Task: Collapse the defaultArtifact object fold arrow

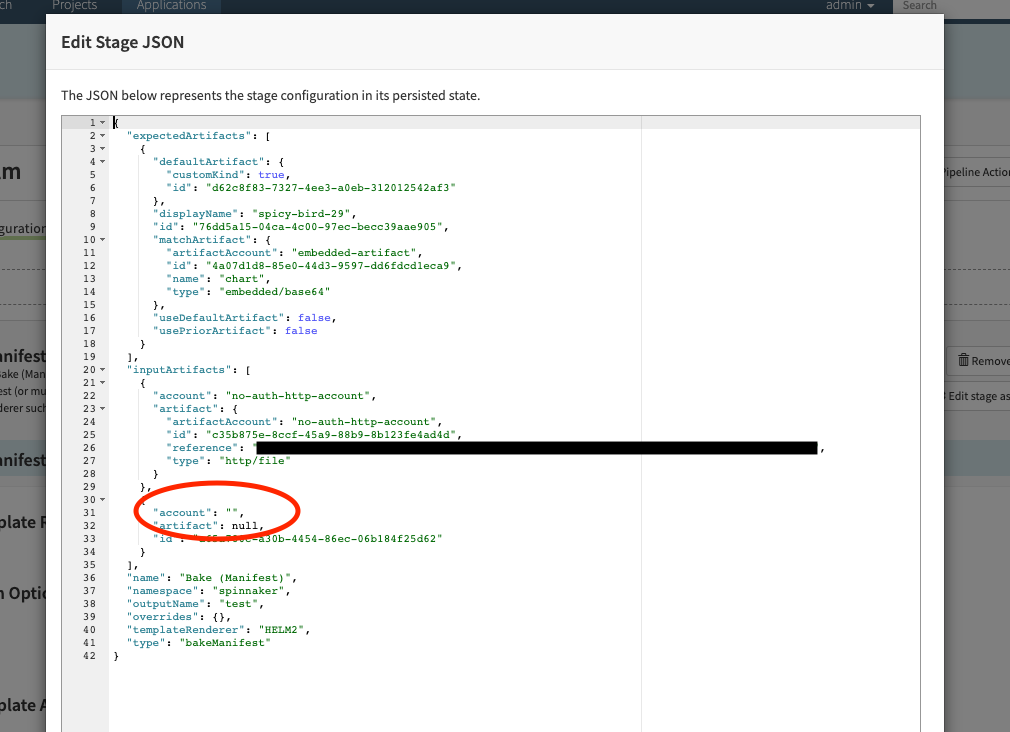Action: point(100,161)
